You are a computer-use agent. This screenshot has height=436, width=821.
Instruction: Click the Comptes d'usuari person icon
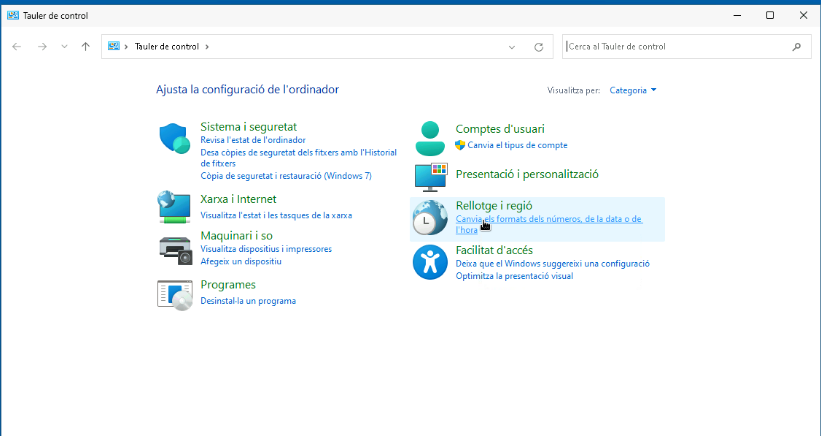pos(430,138)
